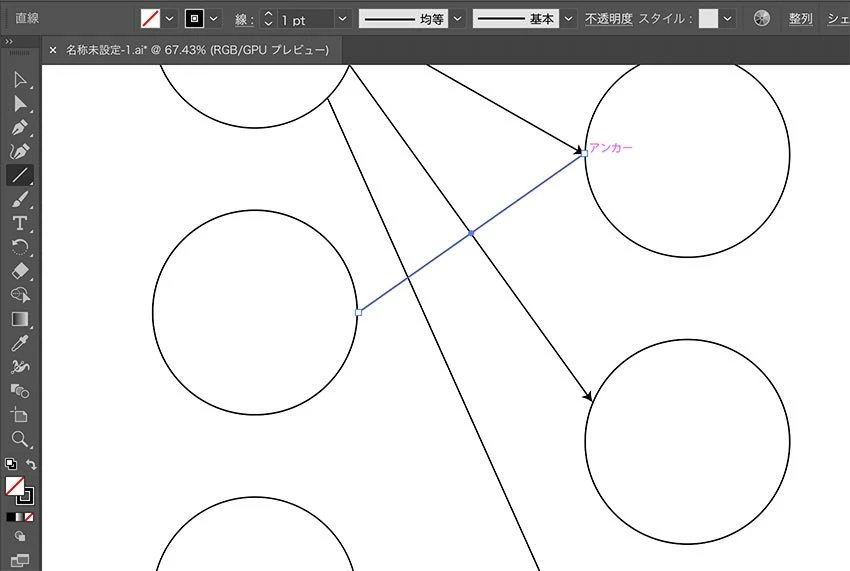
Task: Select the Blend tool
Action: click(20, 390)
